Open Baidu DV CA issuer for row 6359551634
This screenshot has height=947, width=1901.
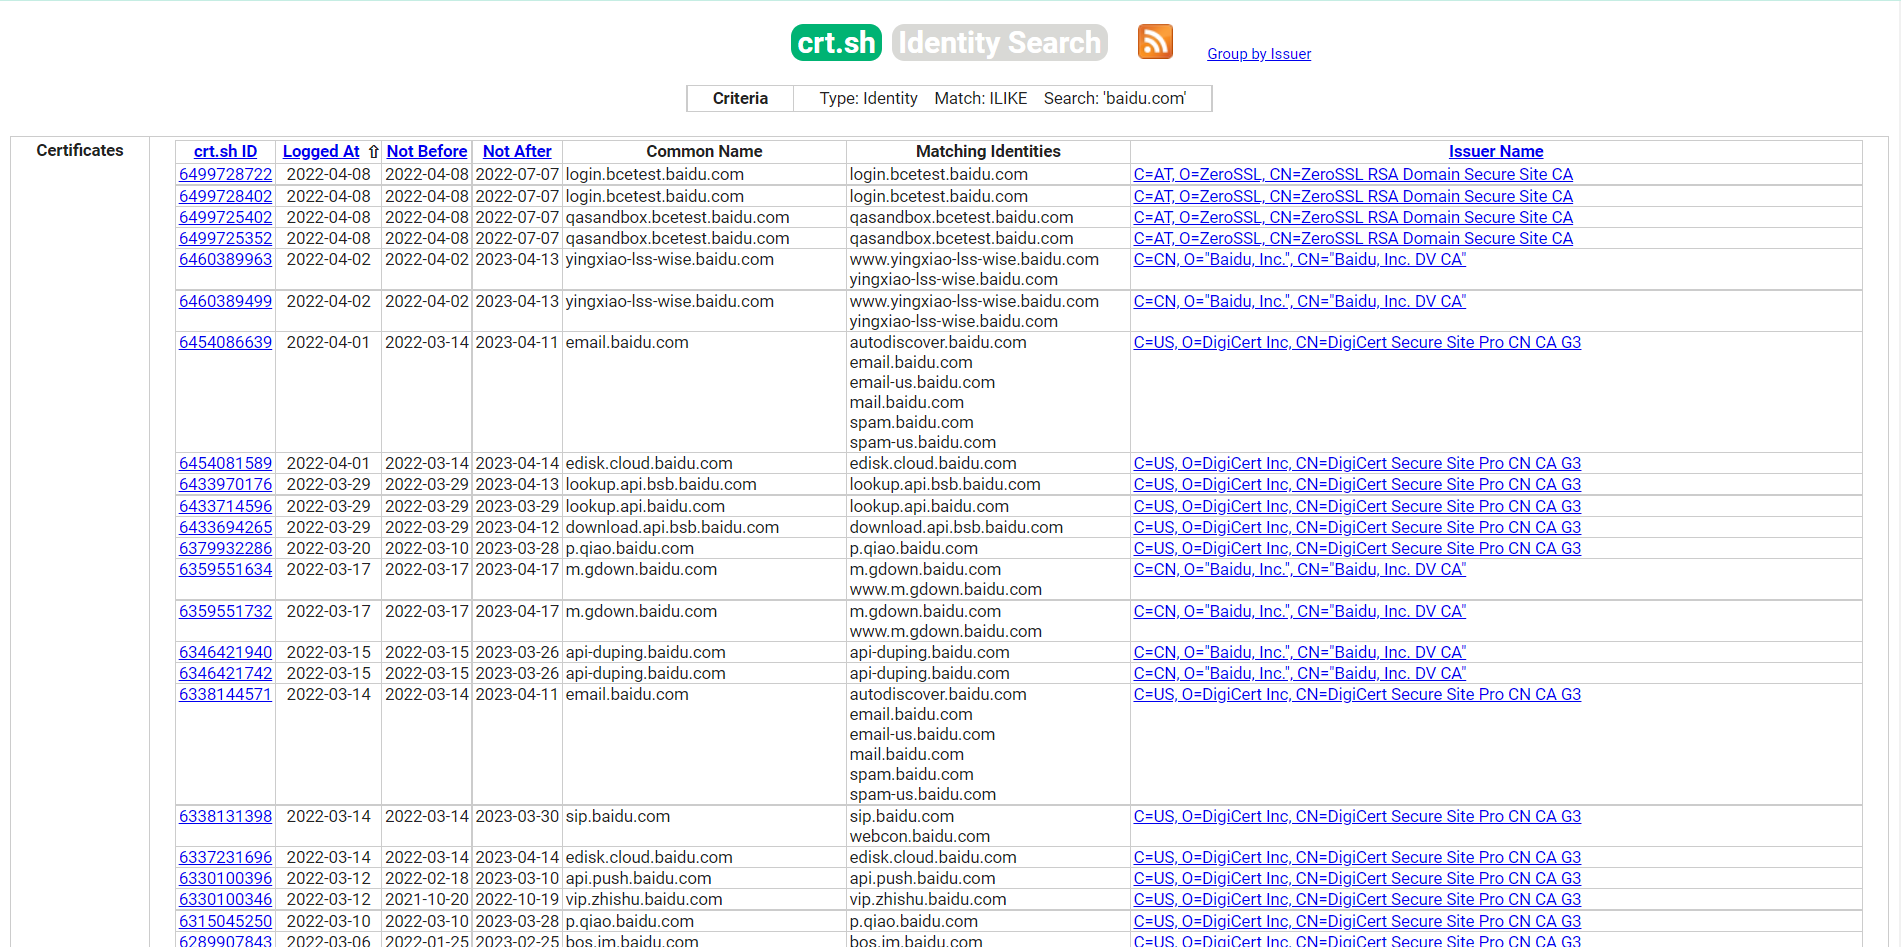[x=1299, y=569]
